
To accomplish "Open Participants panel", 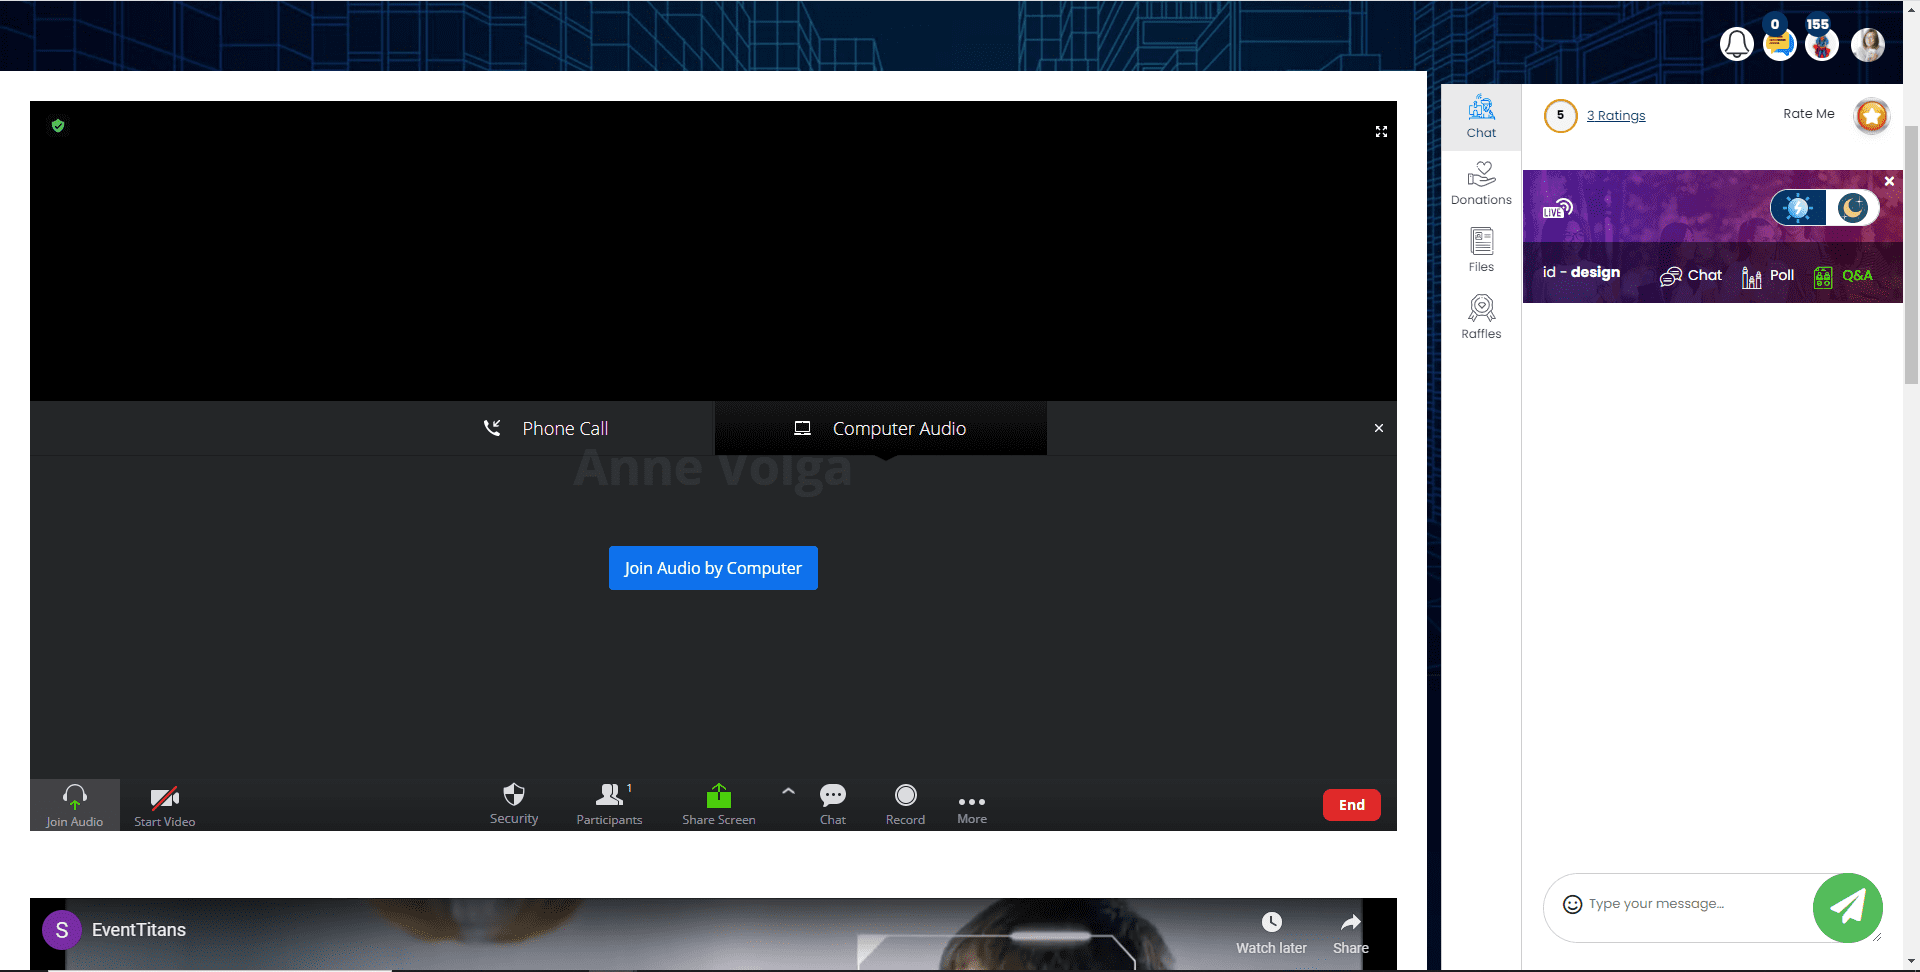I will point(609,804).
